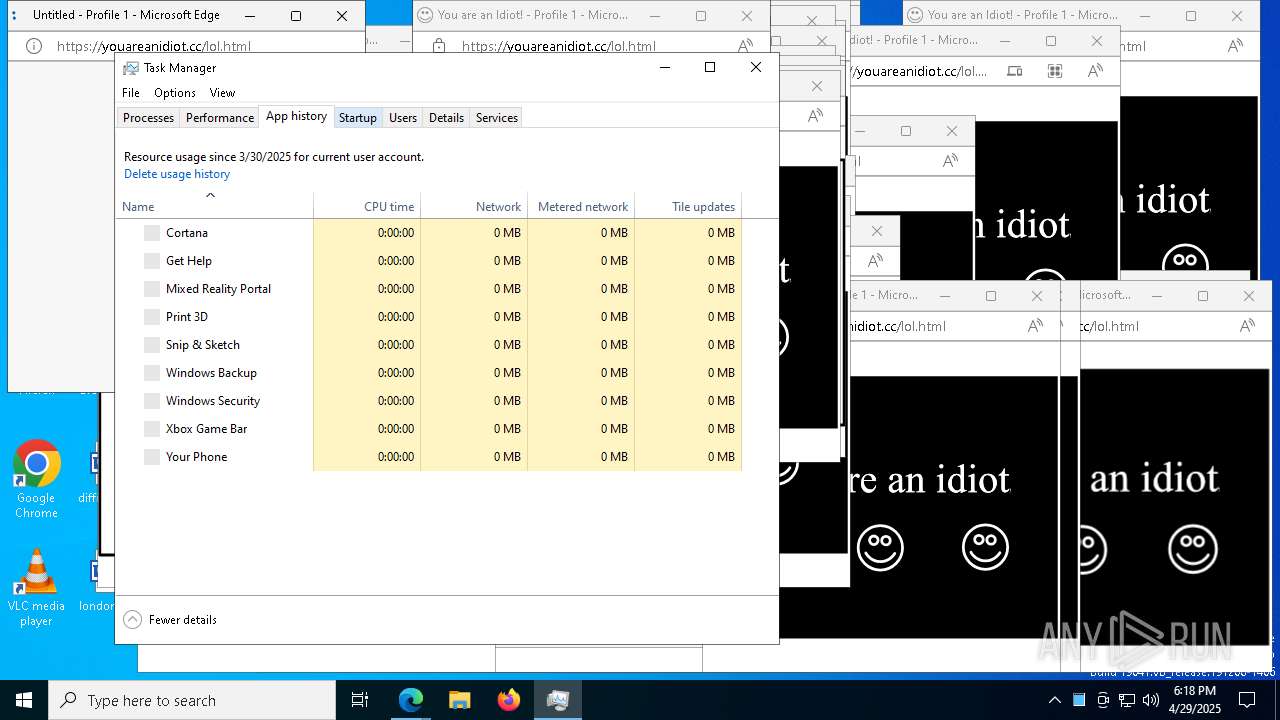Click site info icon in Untitled Edge window

tap(33, 46)
